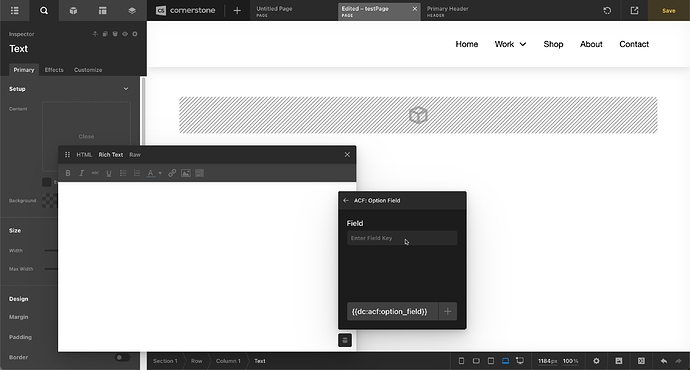Toggle bold formatting

pyautogui.click(x=68, y=173)
